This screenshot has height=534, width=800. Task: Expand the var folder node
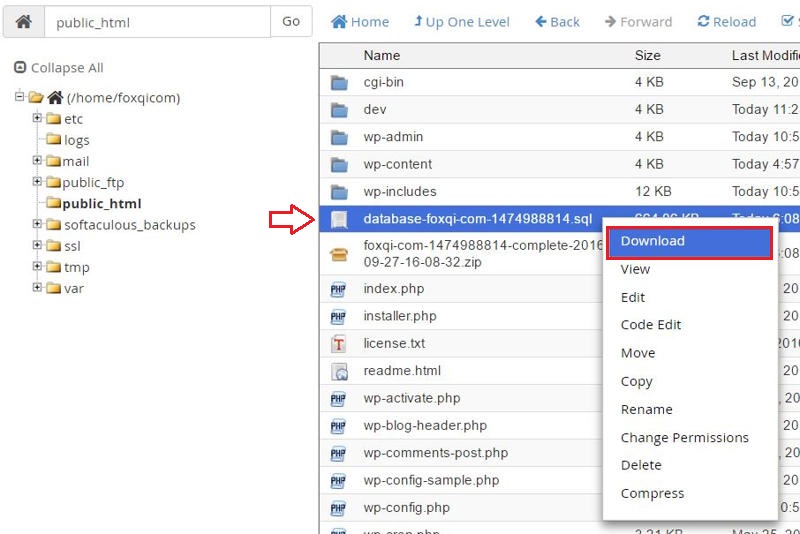tap(37, 287)
